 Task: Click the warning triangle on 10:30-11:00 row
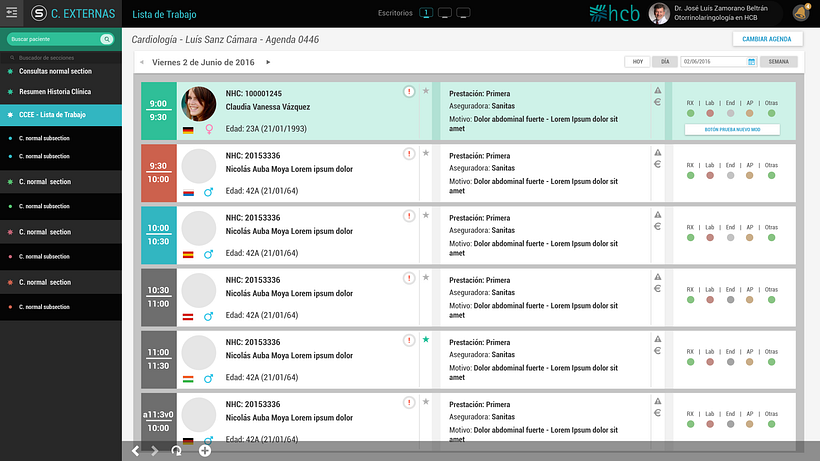click(658, 277)
